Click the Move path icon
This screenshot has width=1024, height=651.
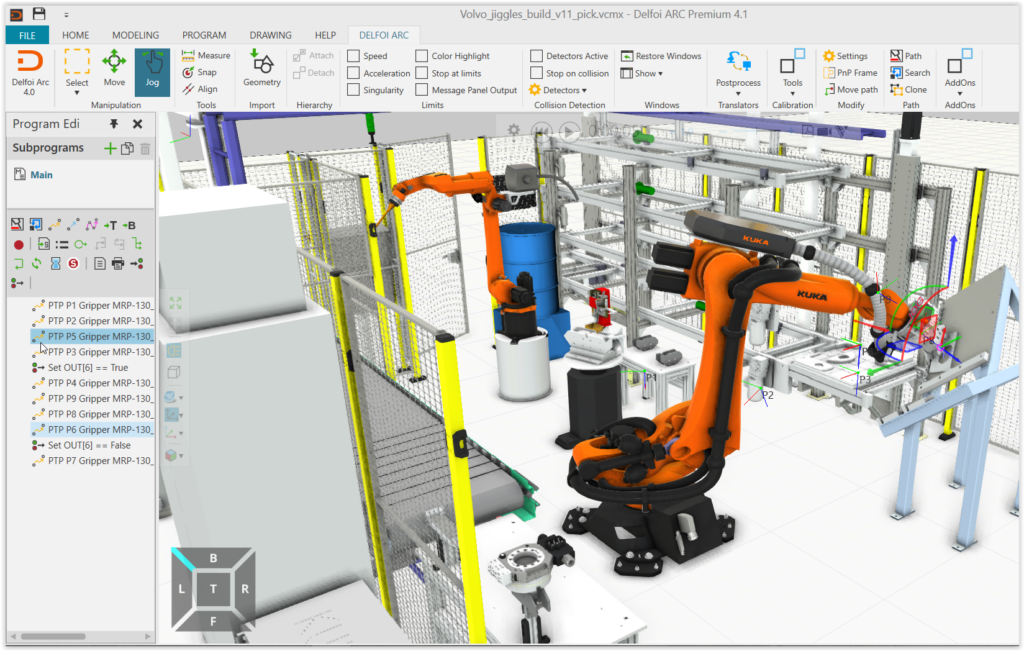[x=850, y=90]
